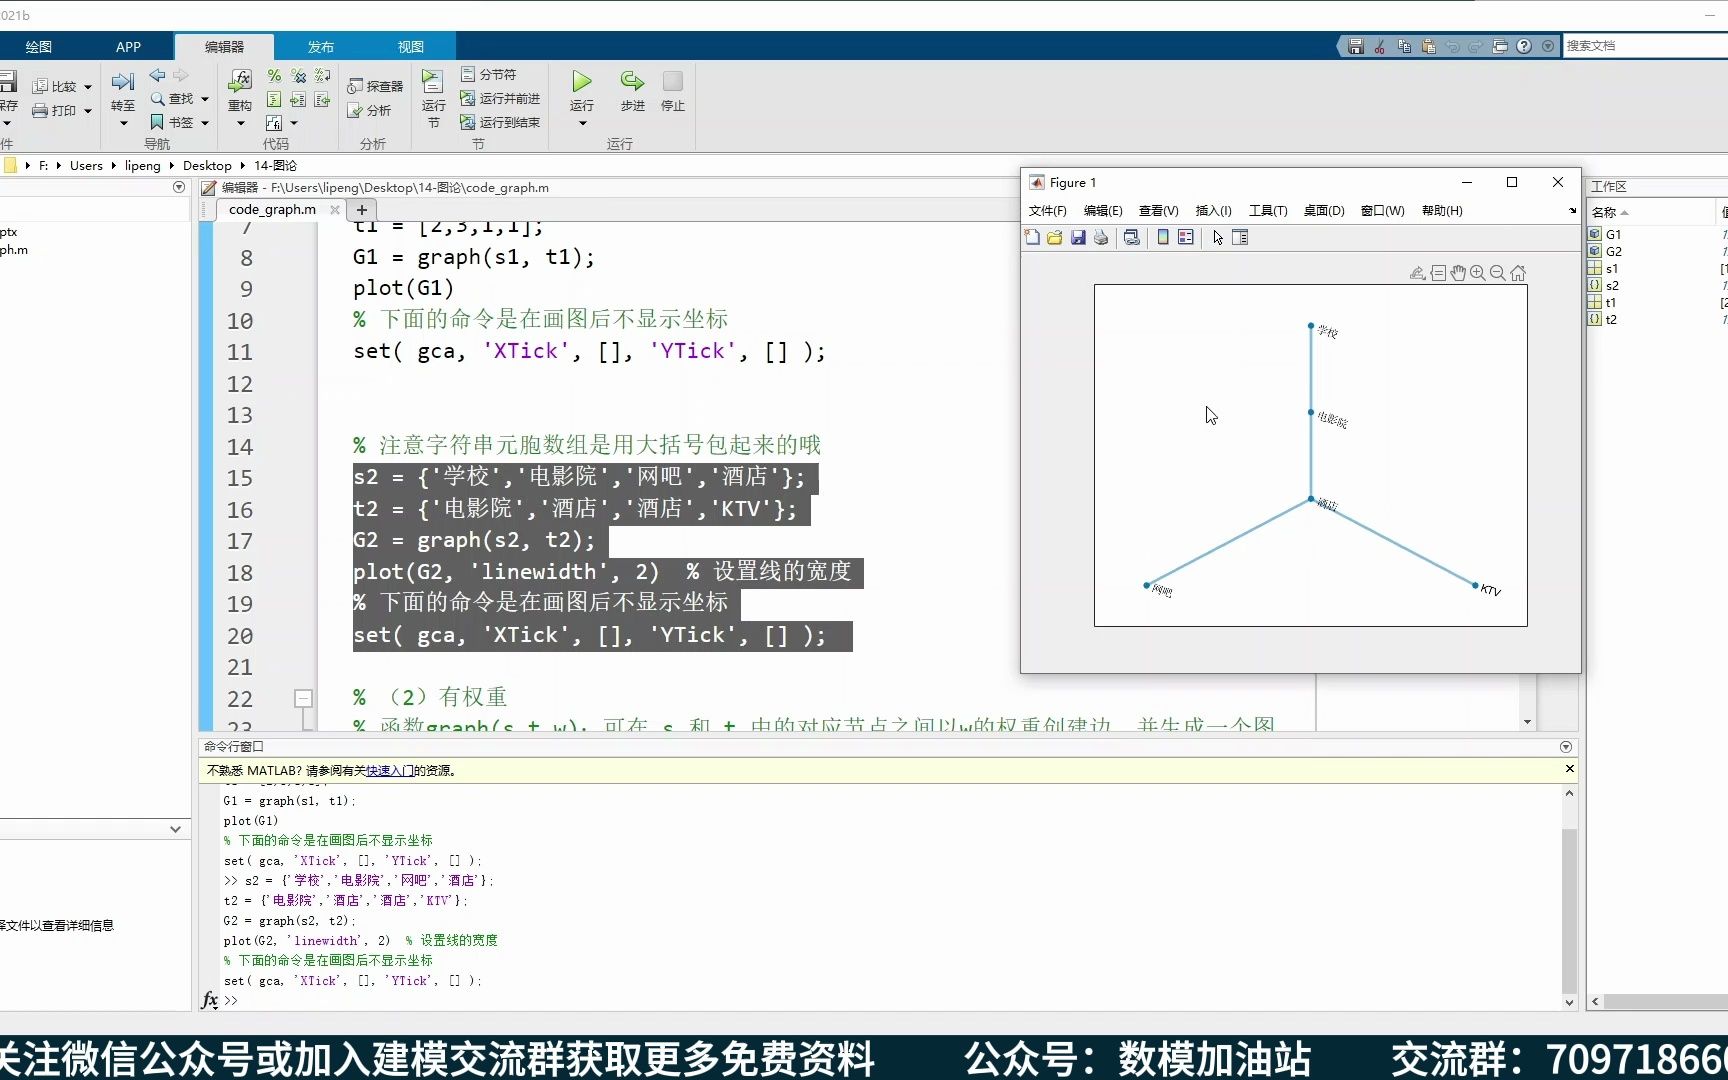Open the Bookmark (书签) dropdown arrow
Image resolution: width=1728 pixels, height=1080 pixels.
click(205, 123)
